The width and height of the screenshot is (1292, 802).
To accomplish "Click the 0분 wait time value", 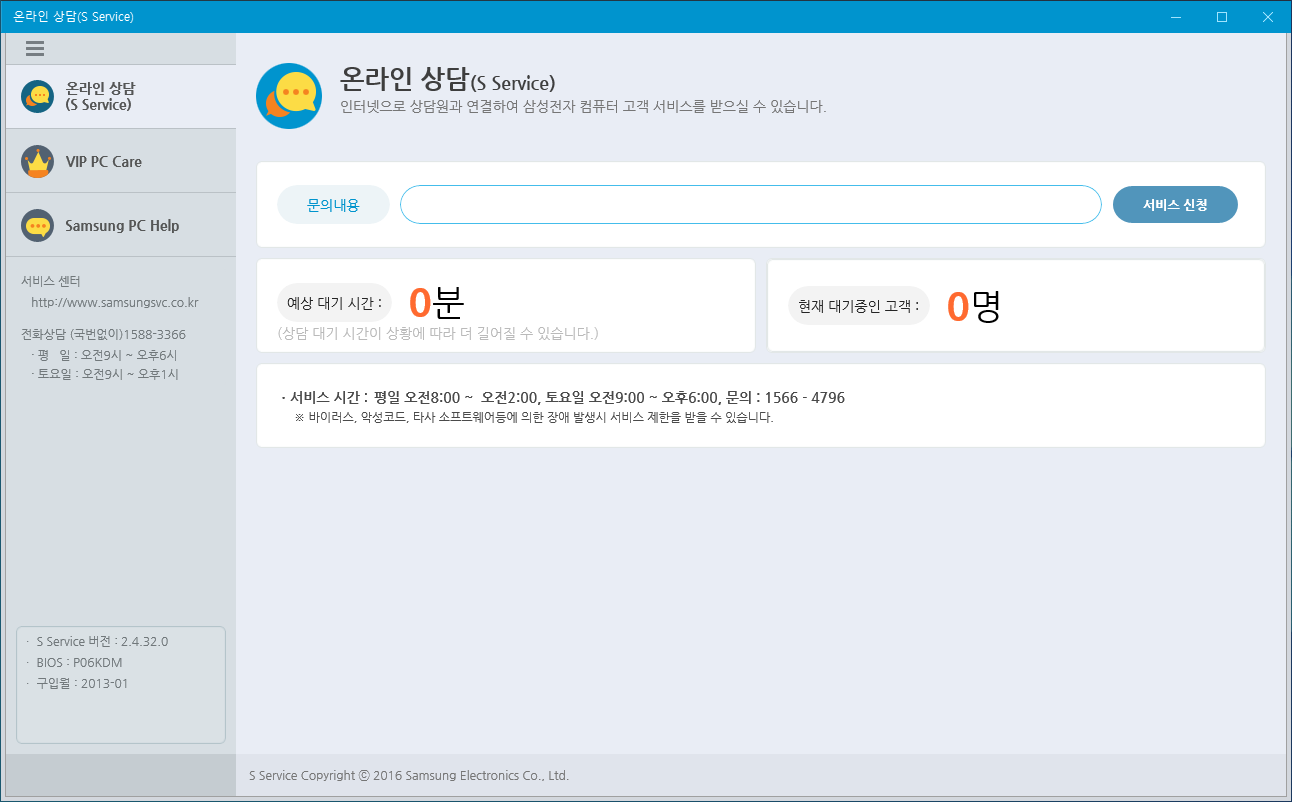I will 437,302.
